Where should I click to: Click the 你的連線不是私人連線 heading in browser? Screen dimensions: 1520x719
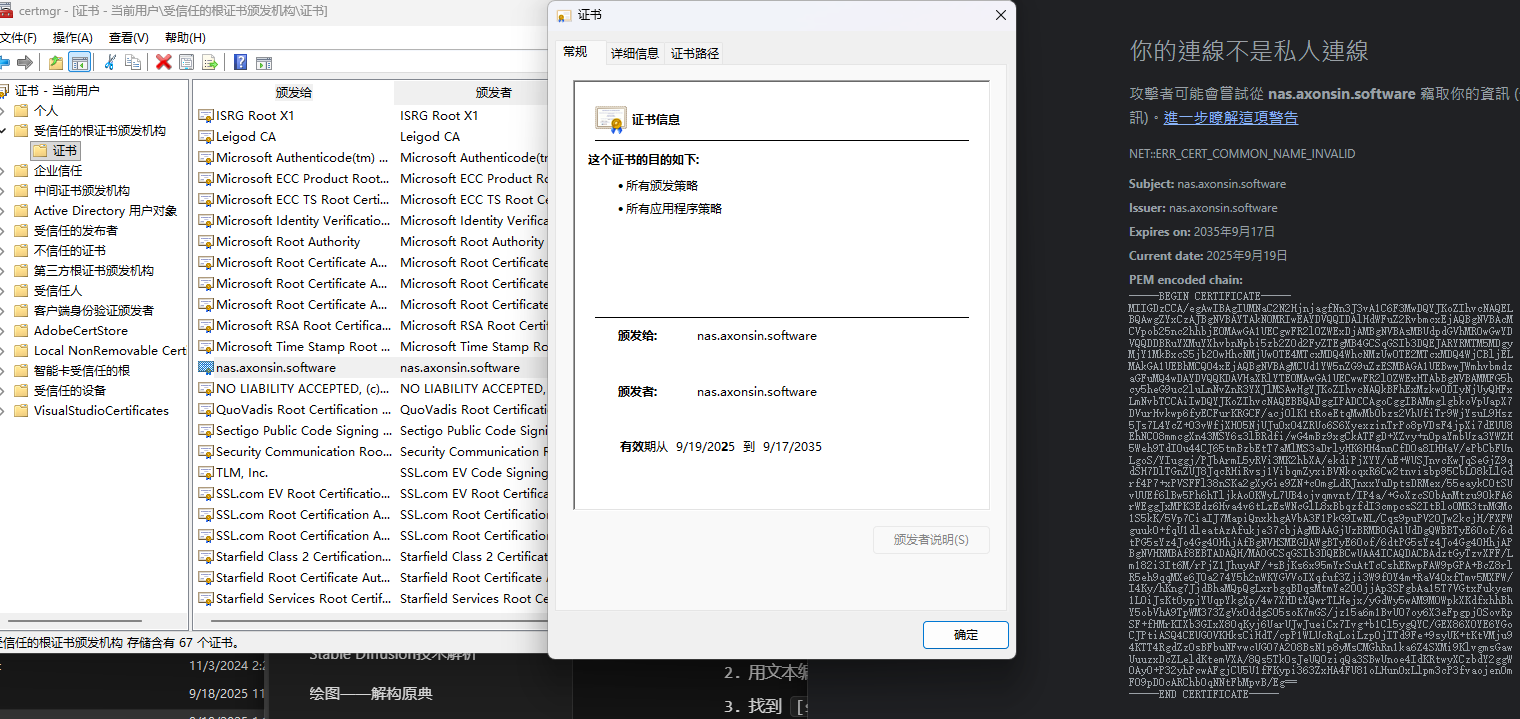pos(1249,51)
